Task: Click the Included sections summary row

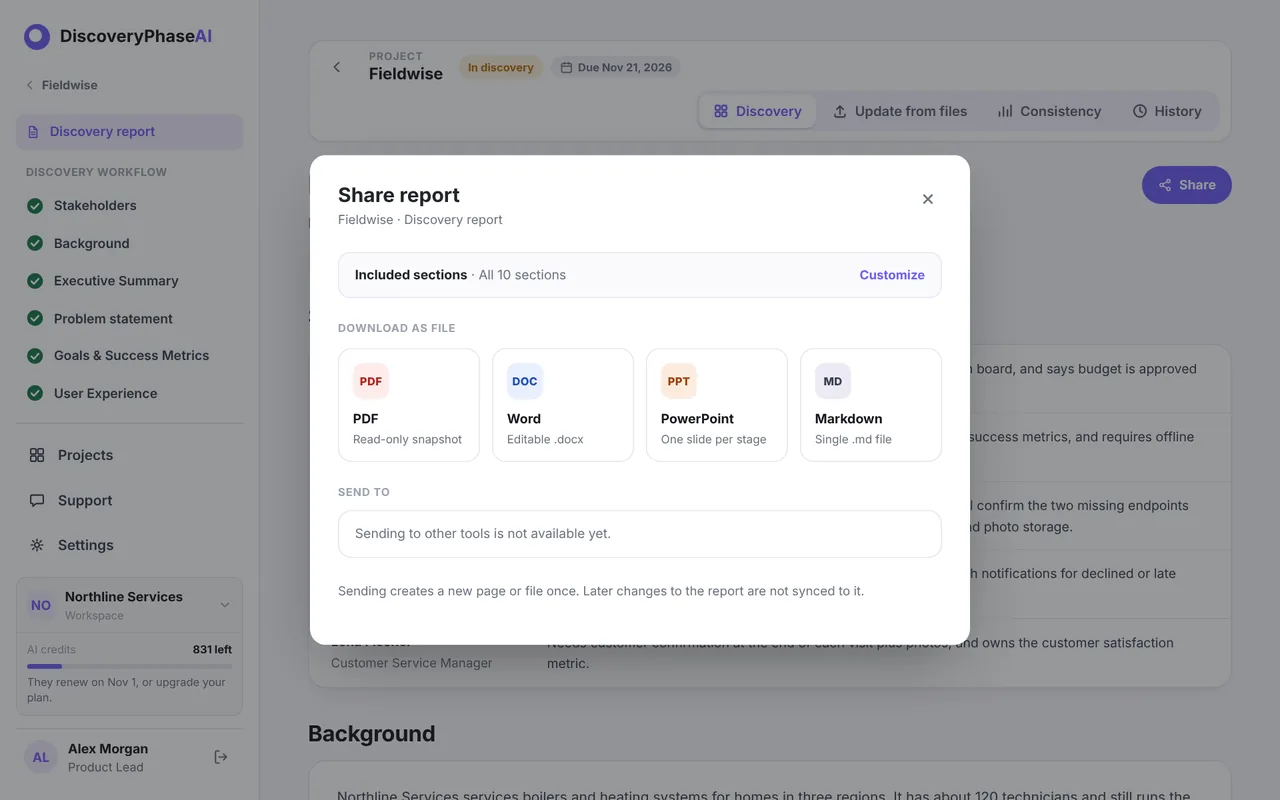Action: (x=640, y=275)
